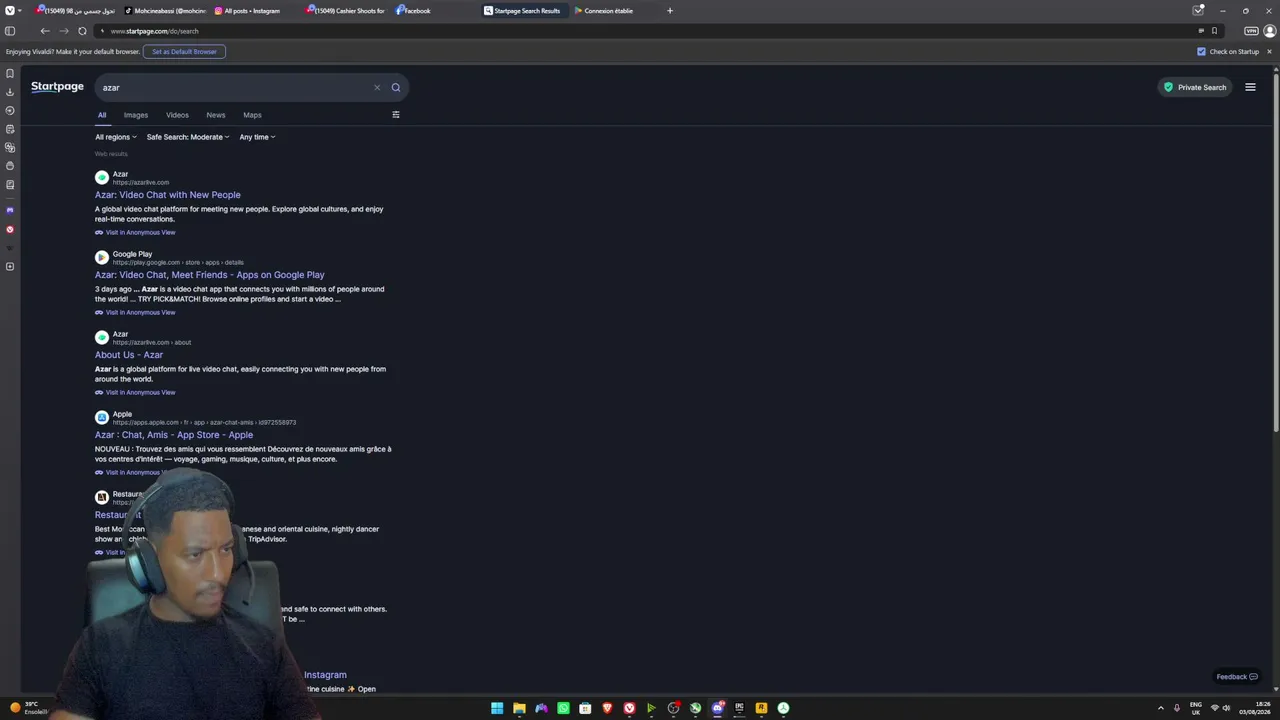Open the About Us - Azar result

click(129, 355)
